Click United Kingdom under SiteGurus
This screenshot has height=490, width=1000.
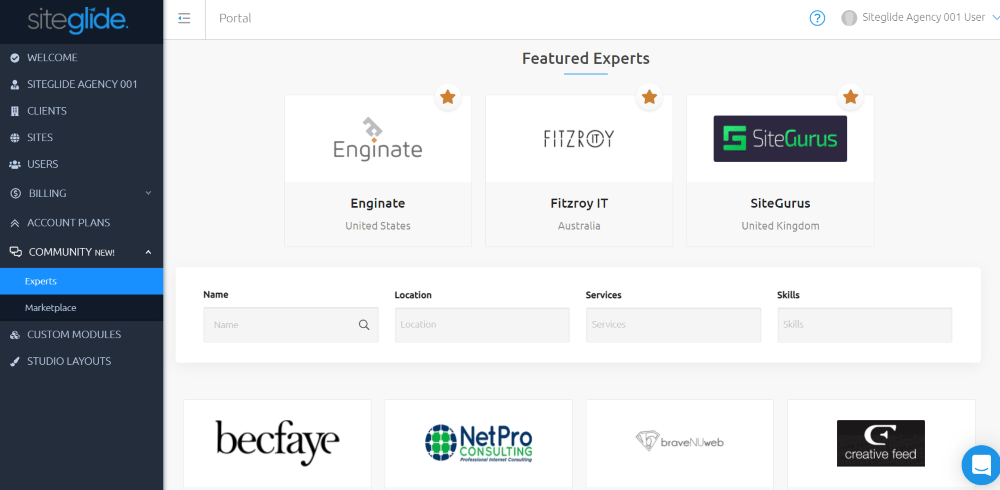click(780, 226)
